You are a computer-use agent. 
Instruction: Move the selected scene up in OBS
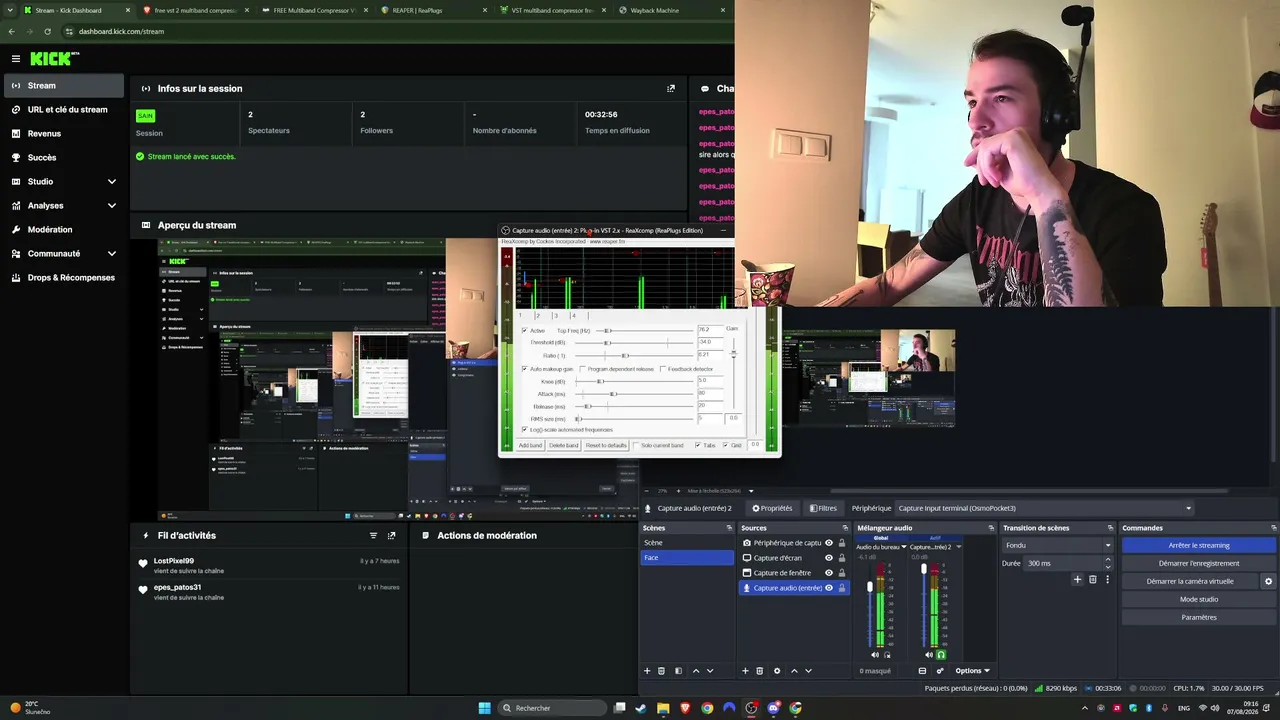click(696, 671)
